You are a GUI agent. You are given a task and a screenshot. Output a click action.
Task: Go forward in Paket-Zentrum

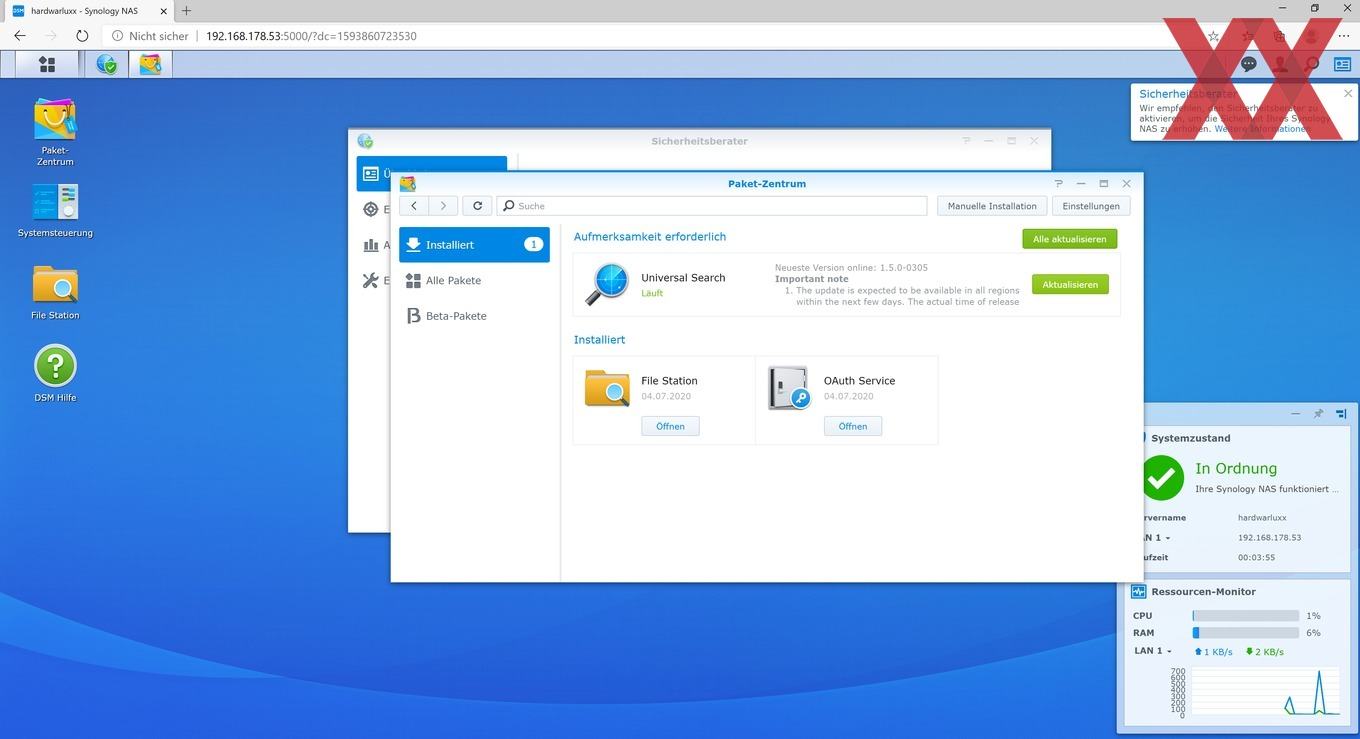click(x=443, y=205)
